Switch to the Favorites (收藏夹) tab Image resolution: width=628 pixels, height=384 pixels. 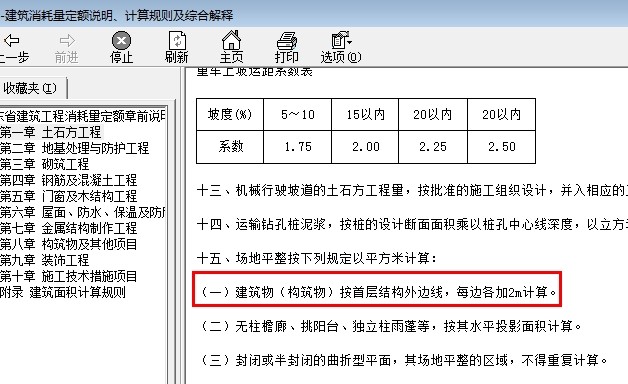30,88
